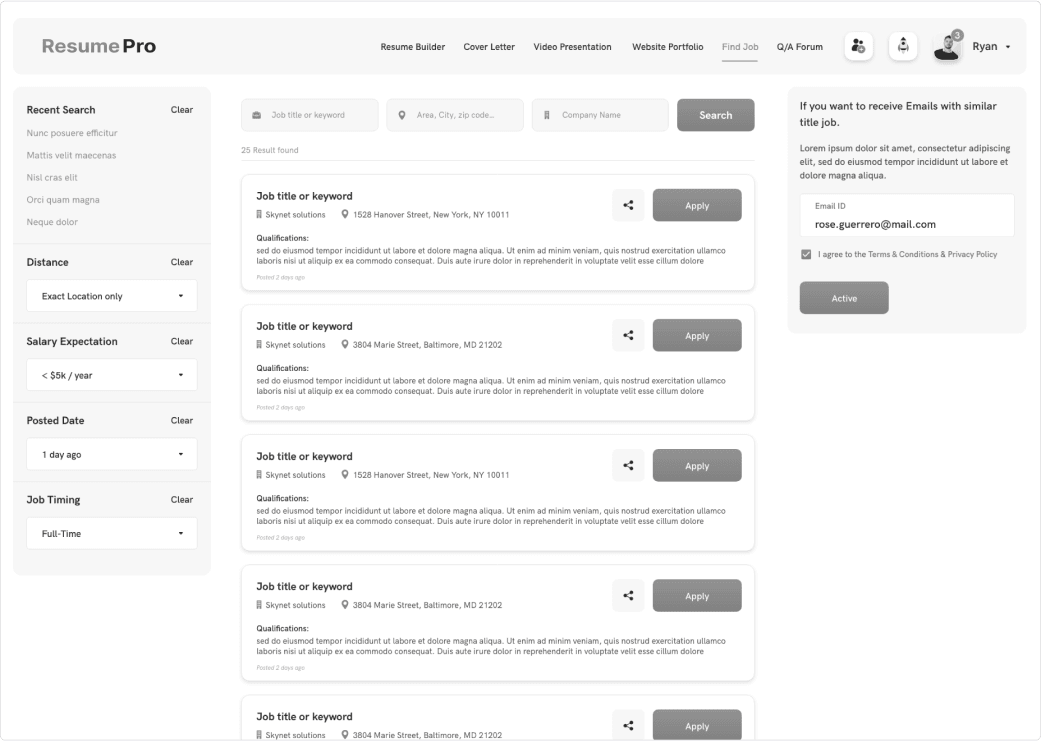Viewport: 1041px width, 741px height.
Task: Open the Q/A Forum menu item
Action: [x=799, y=46]
